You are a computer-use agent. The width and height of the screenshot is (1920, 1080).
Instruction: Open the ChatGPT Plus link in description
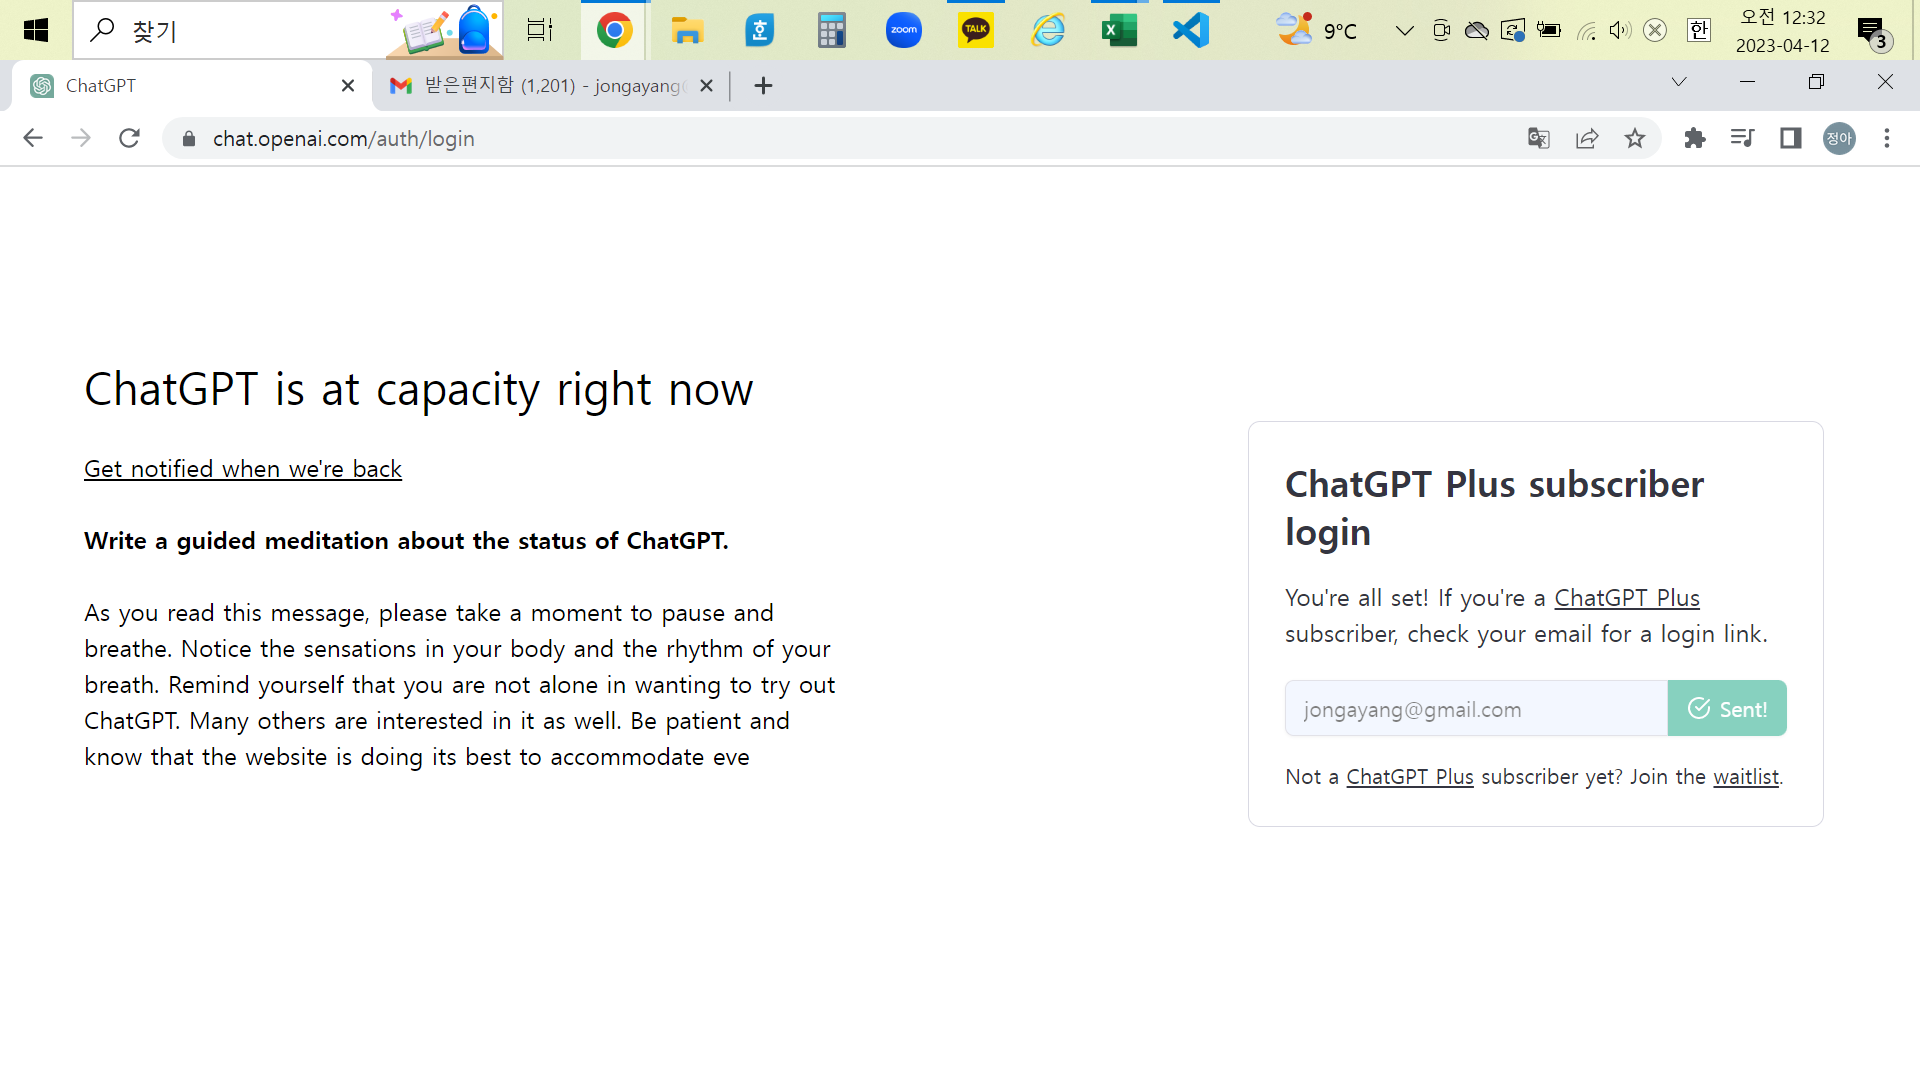click(1627, 598)
